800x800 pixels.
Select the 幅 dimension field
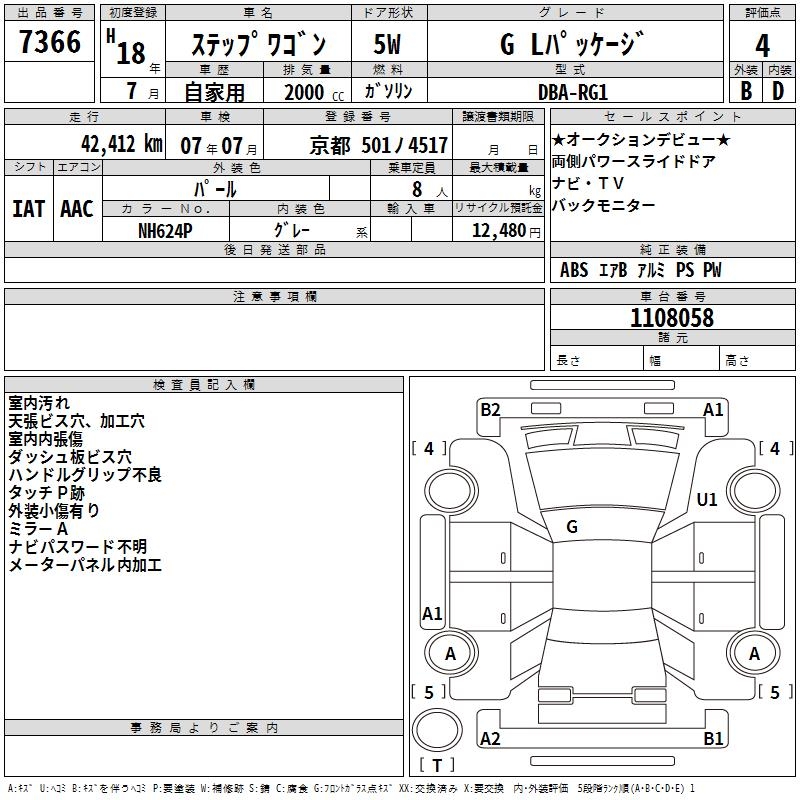pos(682,360)
